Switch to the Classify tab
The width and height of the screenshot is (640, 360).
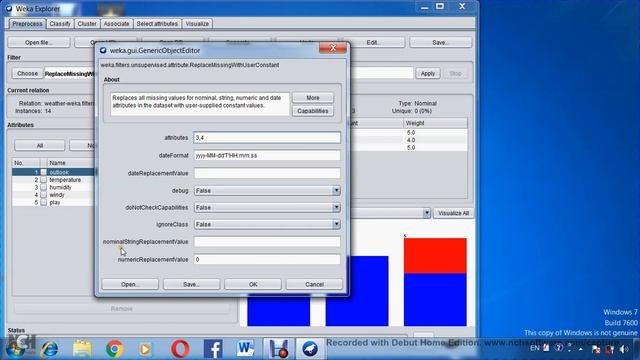60,24
